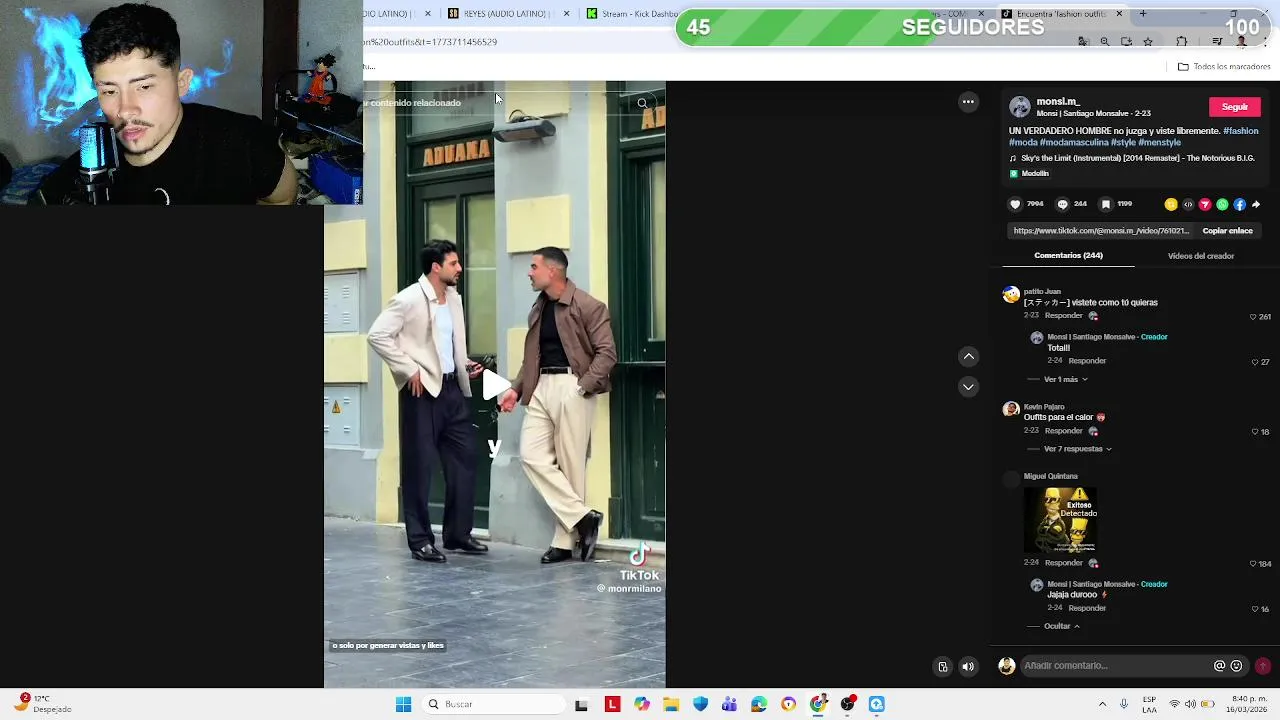Like Miguel Quintana's comment (184)

pos(1259,564)
